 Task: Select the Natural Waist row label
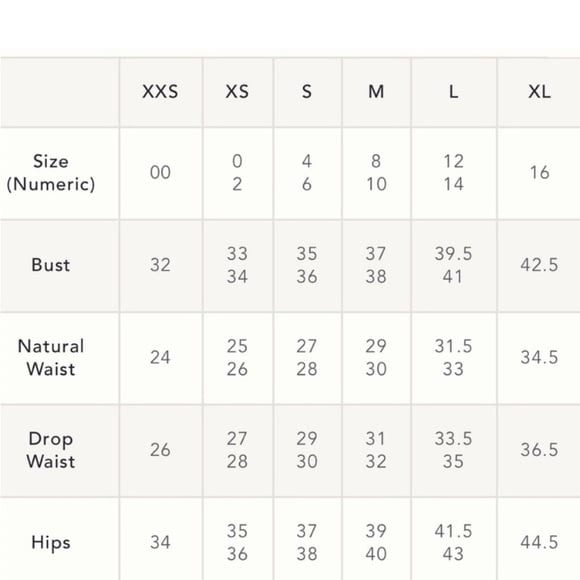51,357
